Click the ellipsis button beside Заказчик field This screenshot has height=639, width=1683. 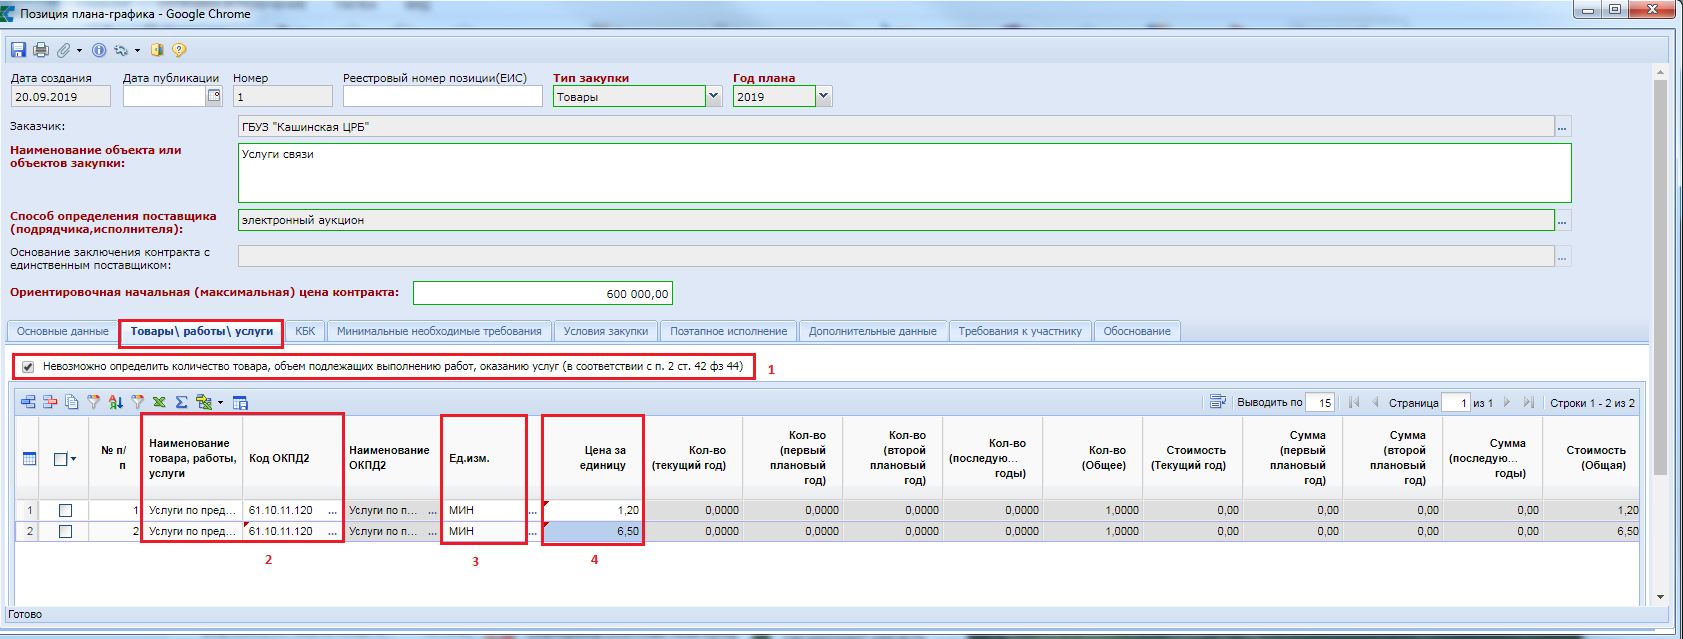[x=1562, y=127]
